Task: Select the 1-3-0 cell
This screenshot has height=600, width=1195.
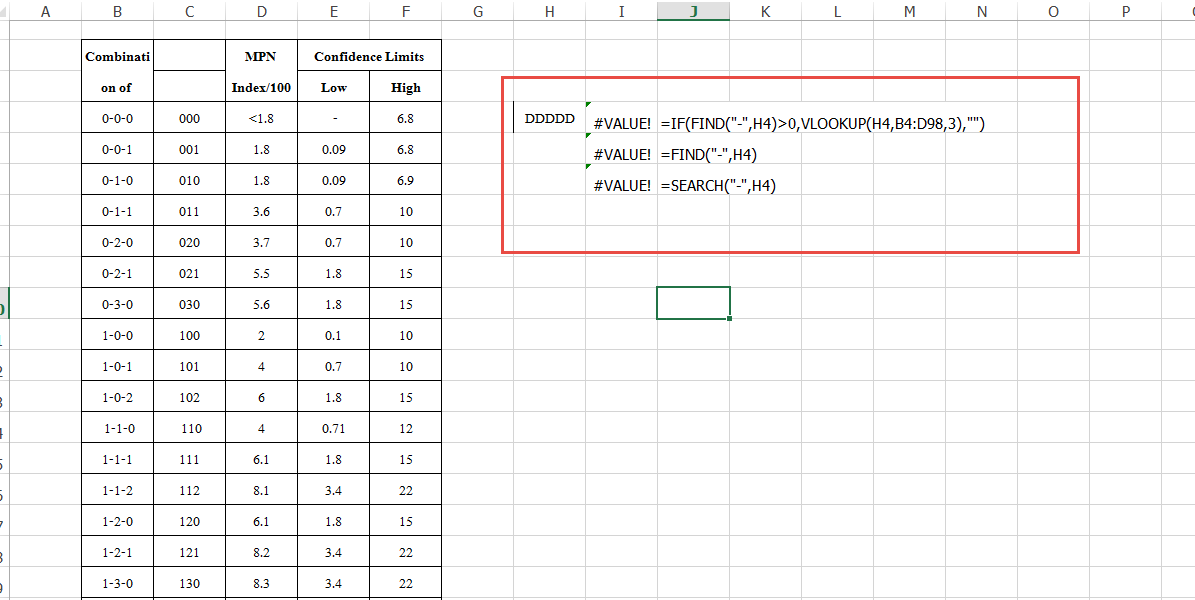Action: [x=117, y=583]
